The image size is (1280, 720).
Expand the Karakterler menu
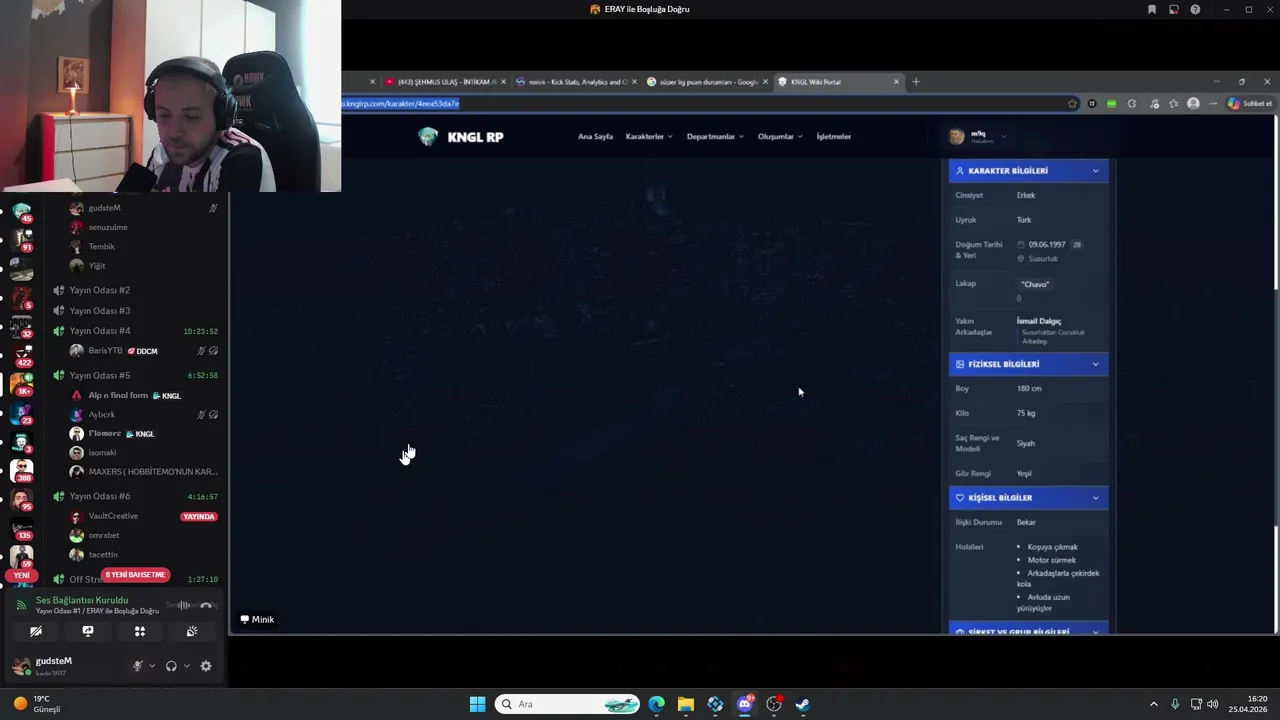pyautogui.click(x=649, y=137)
